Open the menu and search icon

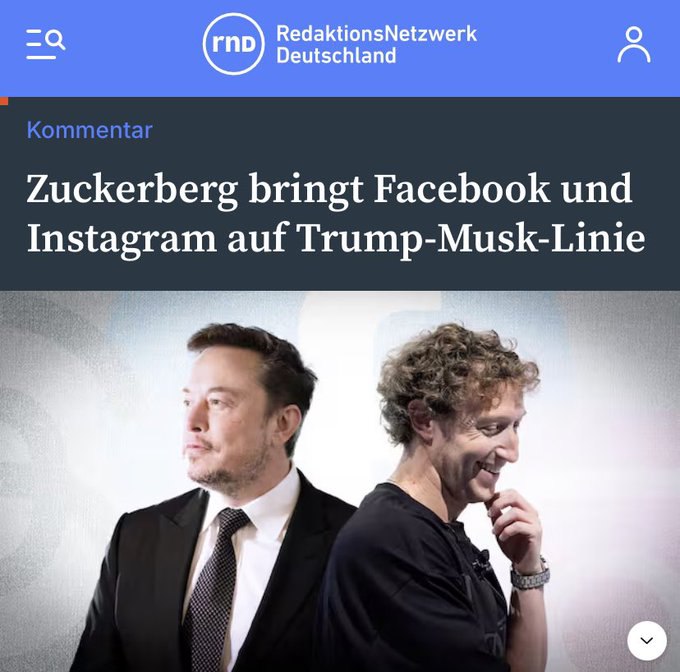click(46, 44)
